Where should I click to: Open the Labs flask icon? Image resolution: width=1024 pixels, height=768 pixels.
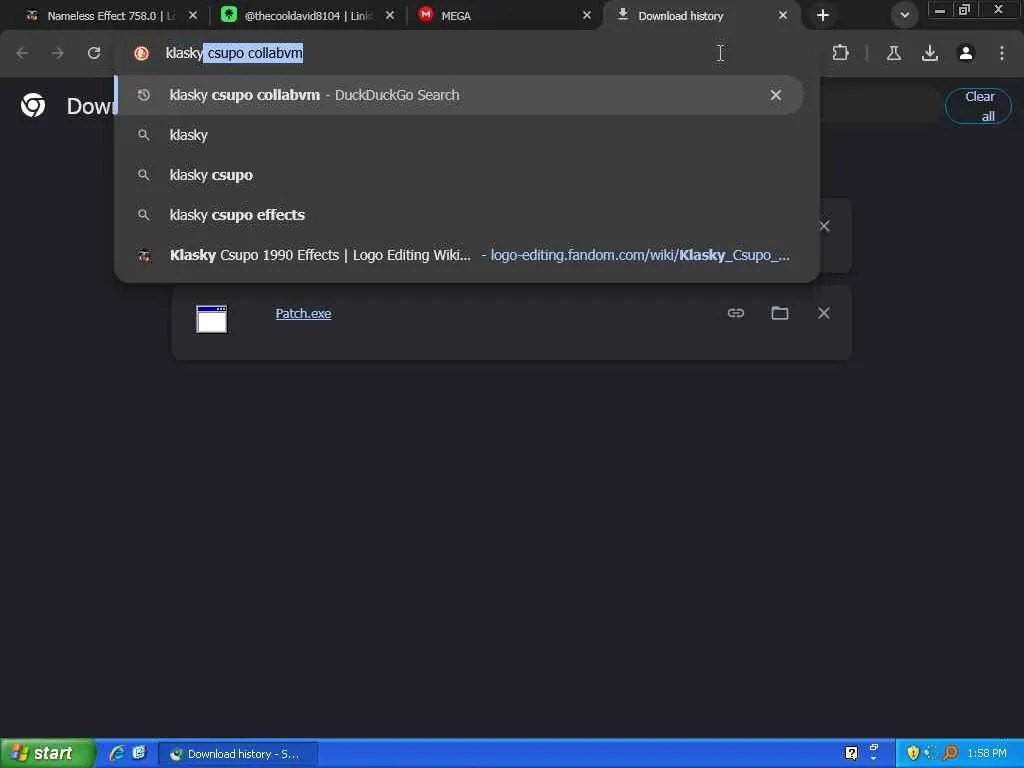[x=894, y=53]
